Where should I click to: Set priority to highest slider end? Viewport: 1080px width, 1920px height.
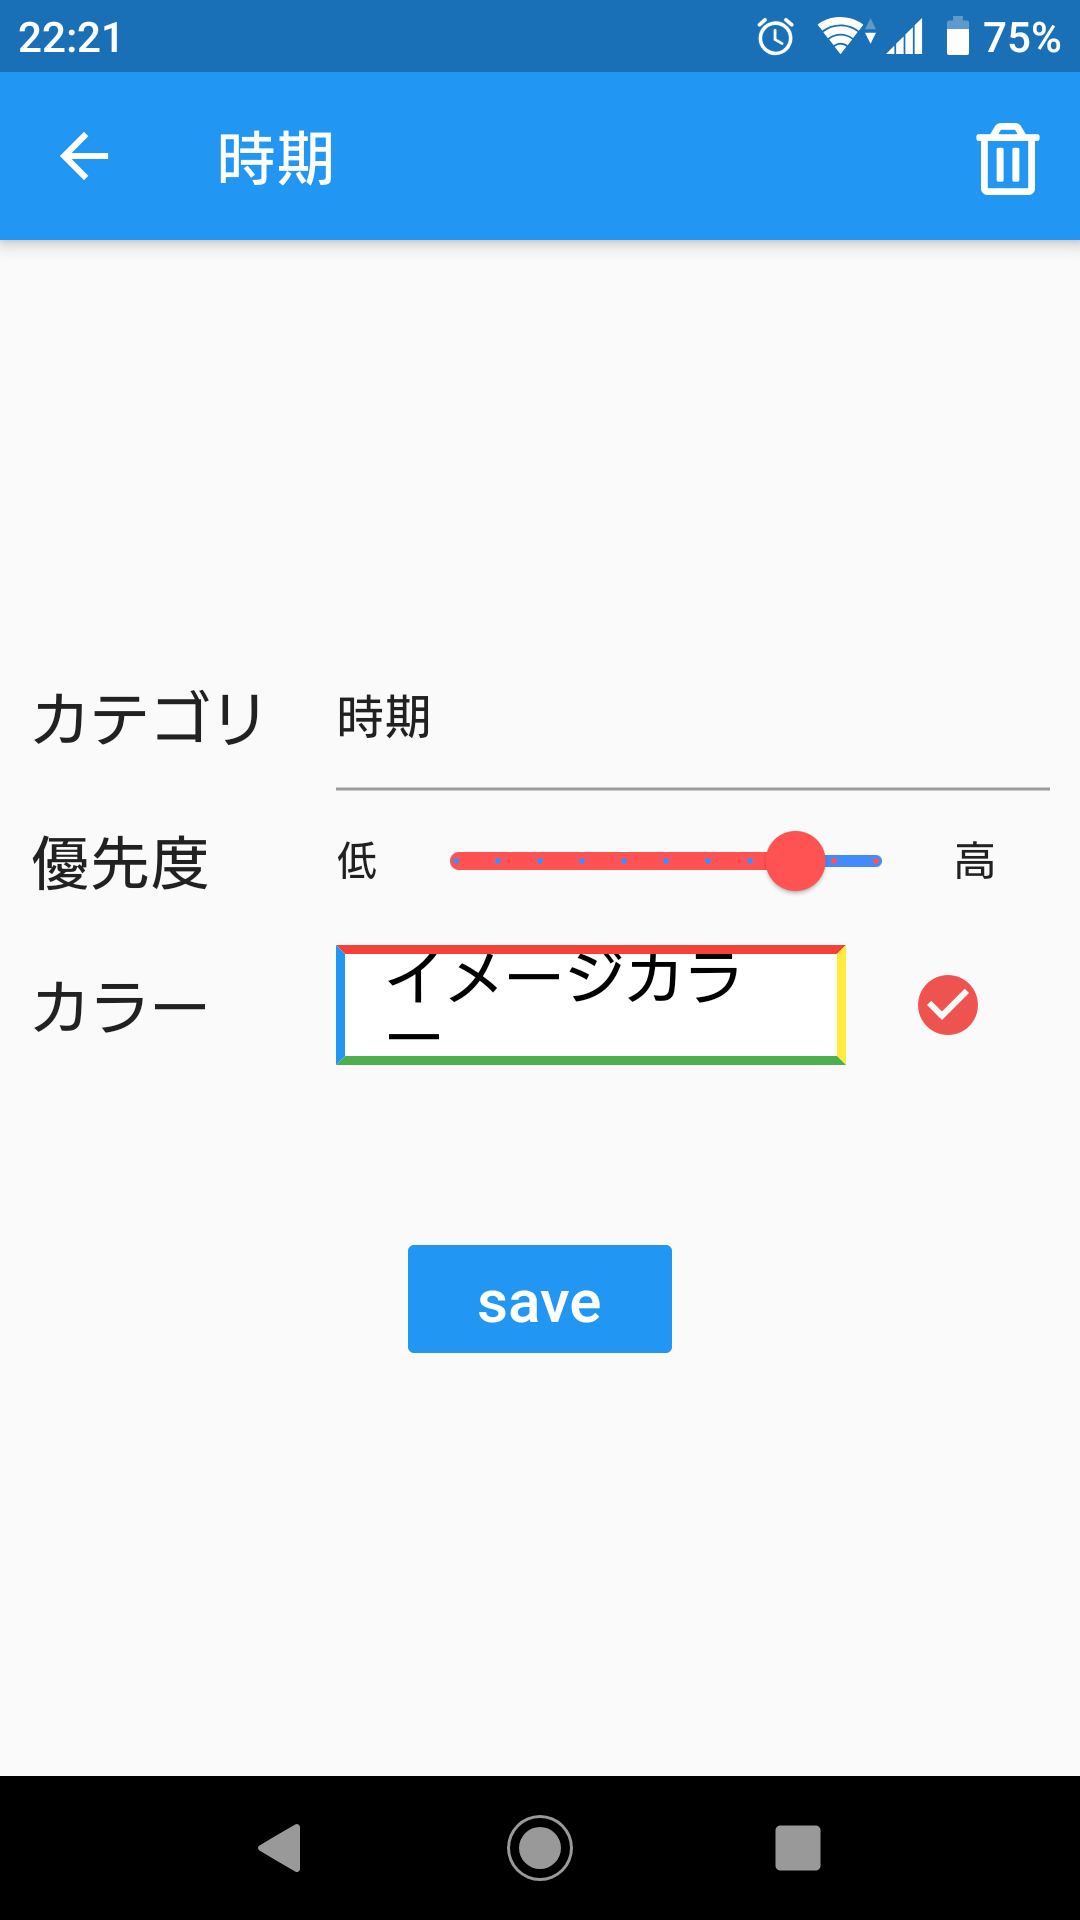877,861
